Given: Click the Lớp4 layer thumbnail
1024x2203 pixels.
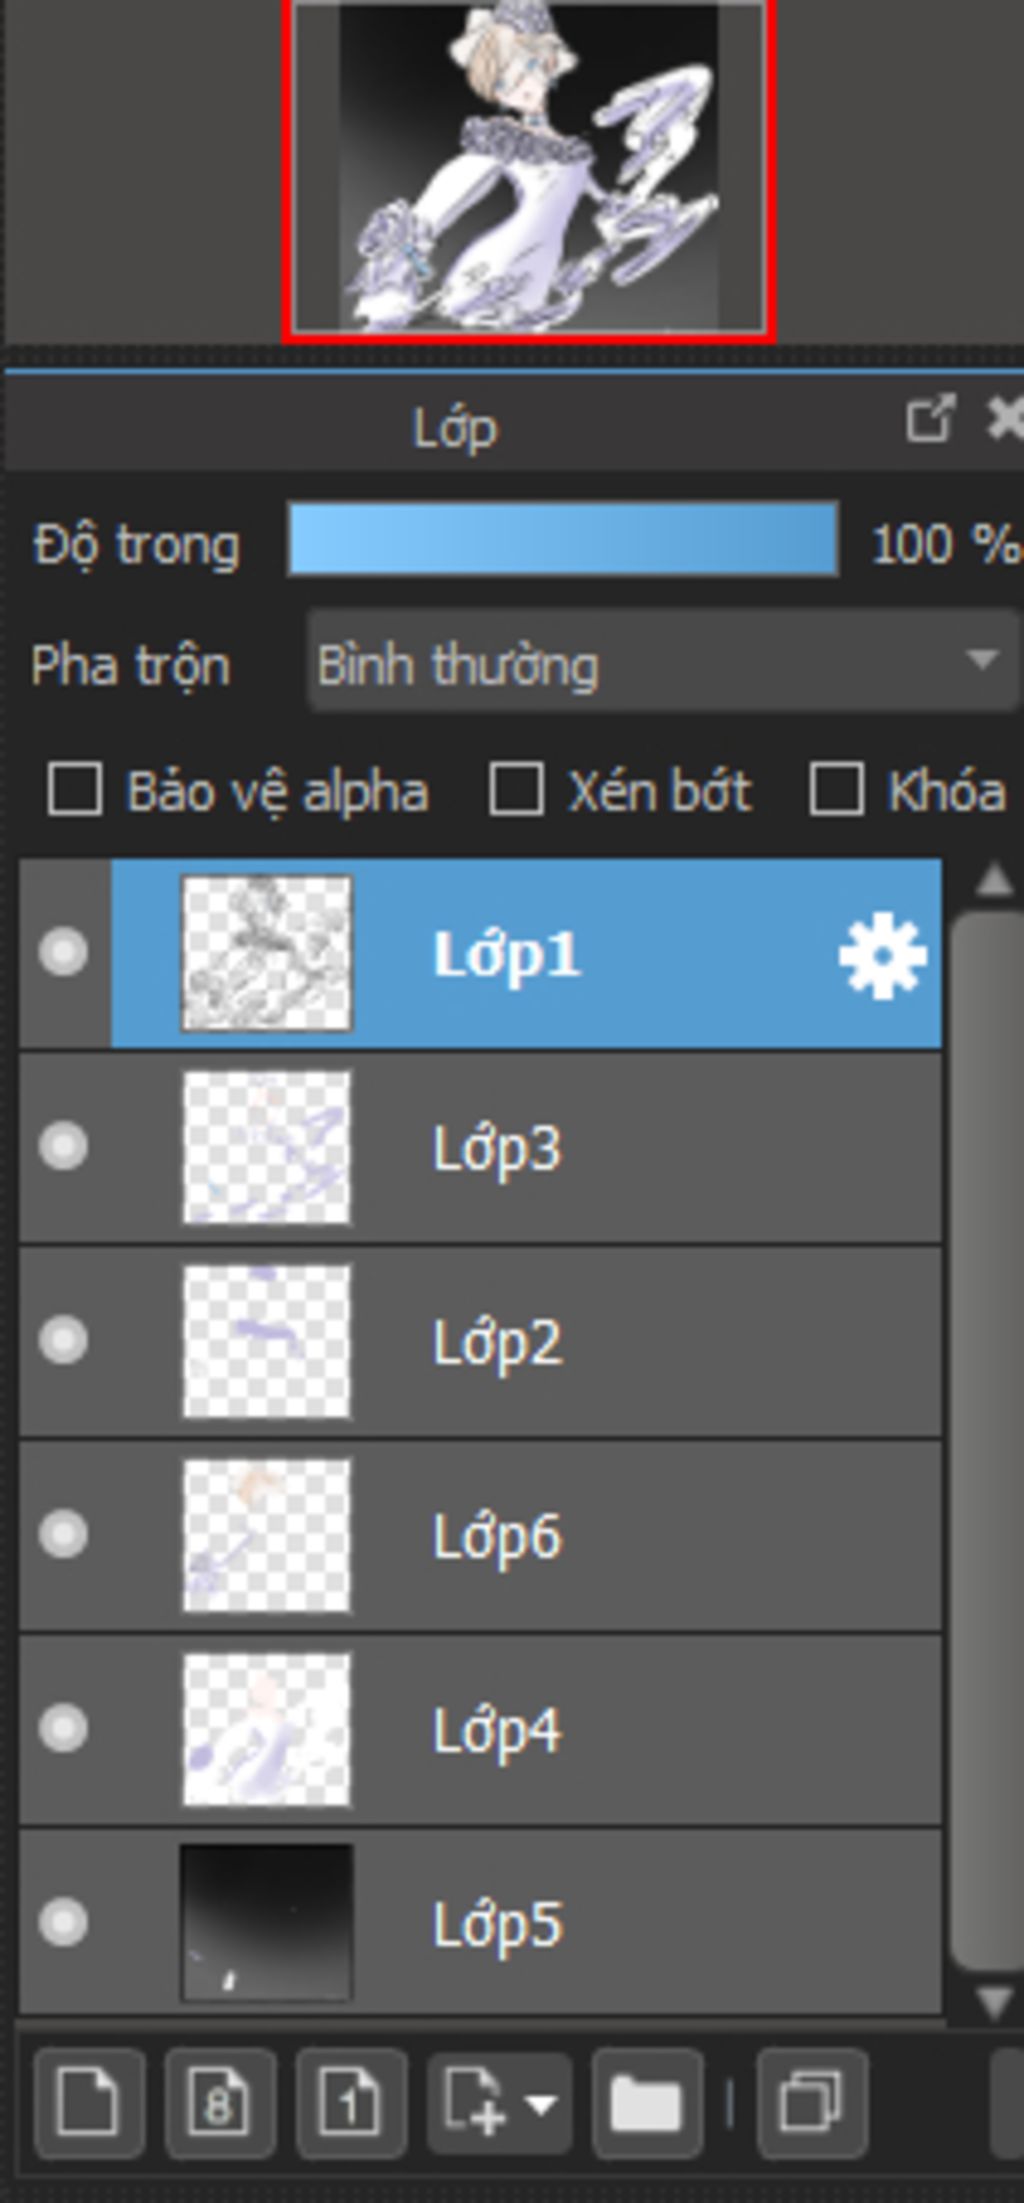Looking at the screenshot, I should (267, 1729).
